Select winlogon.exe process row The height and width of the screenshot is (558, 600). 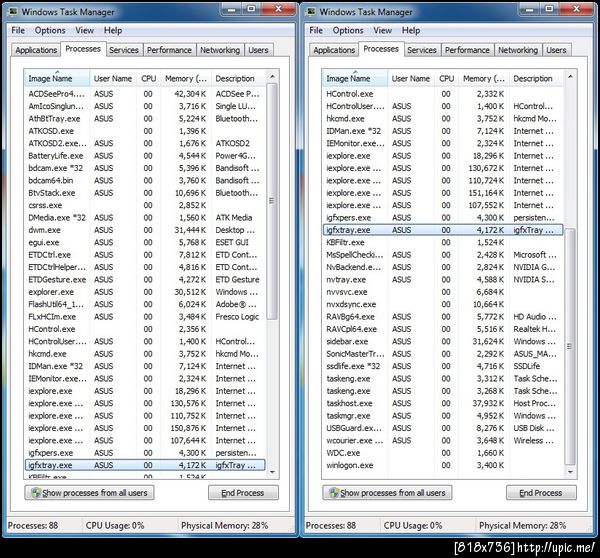click(x=443, y=465)
